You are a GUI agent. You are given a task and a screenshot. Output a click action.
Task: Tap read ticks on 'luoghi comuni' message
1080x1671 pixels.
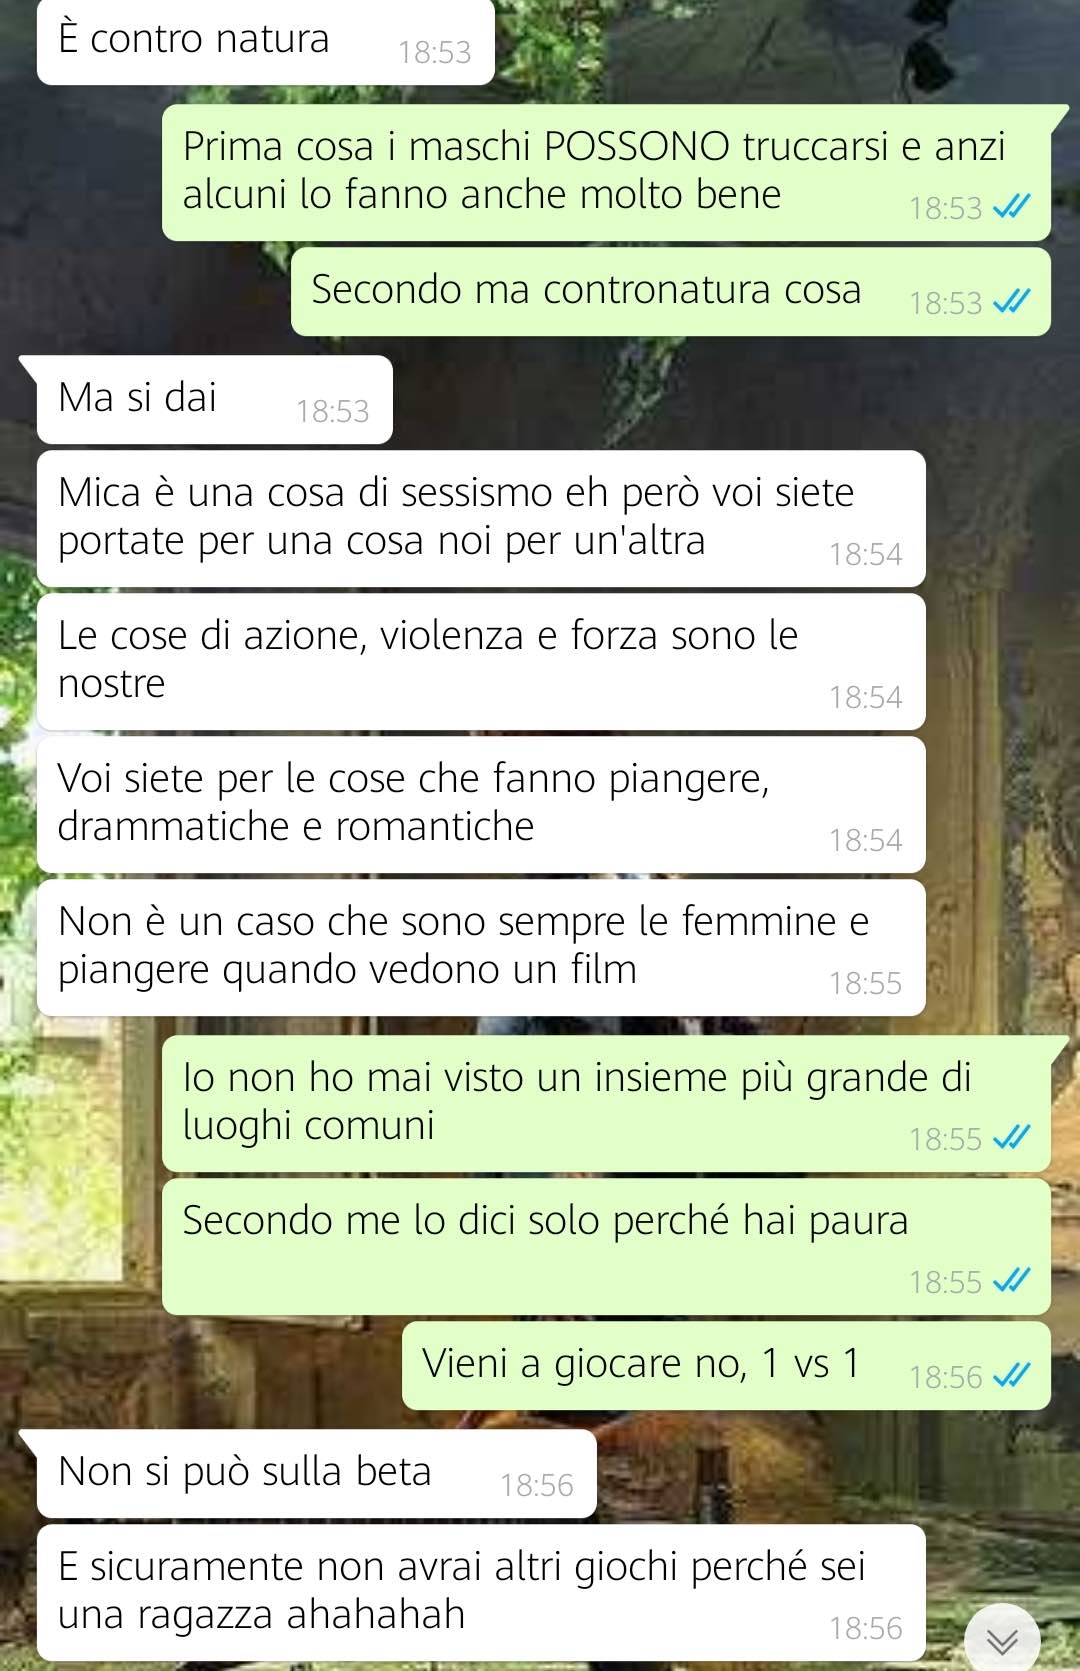click(x=1011, y=1138)
